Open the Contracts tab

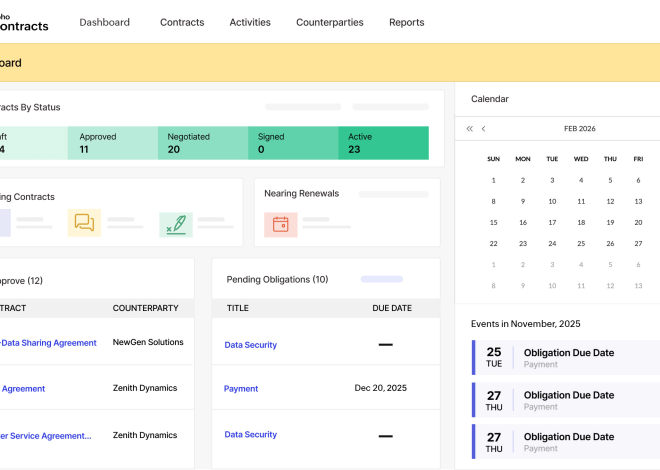(x=182, y=22)
